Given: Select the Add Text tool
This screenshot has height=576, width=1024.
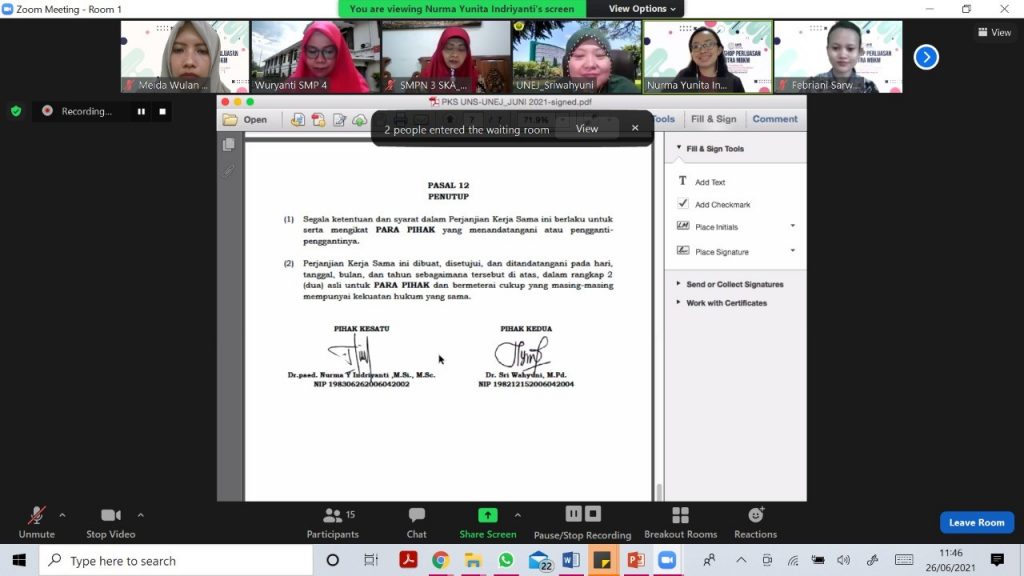Looking at the screenshot, I should coord(703,182).
